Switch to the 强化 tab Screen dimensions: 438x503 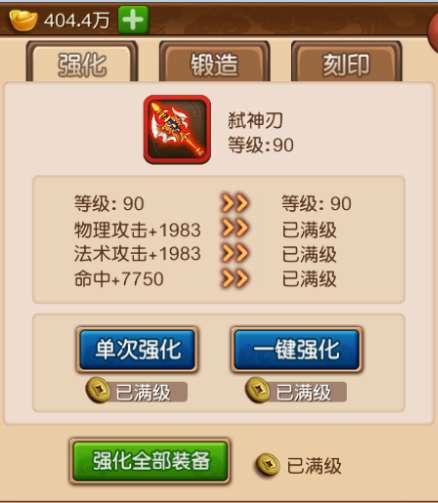pos(82,63)
